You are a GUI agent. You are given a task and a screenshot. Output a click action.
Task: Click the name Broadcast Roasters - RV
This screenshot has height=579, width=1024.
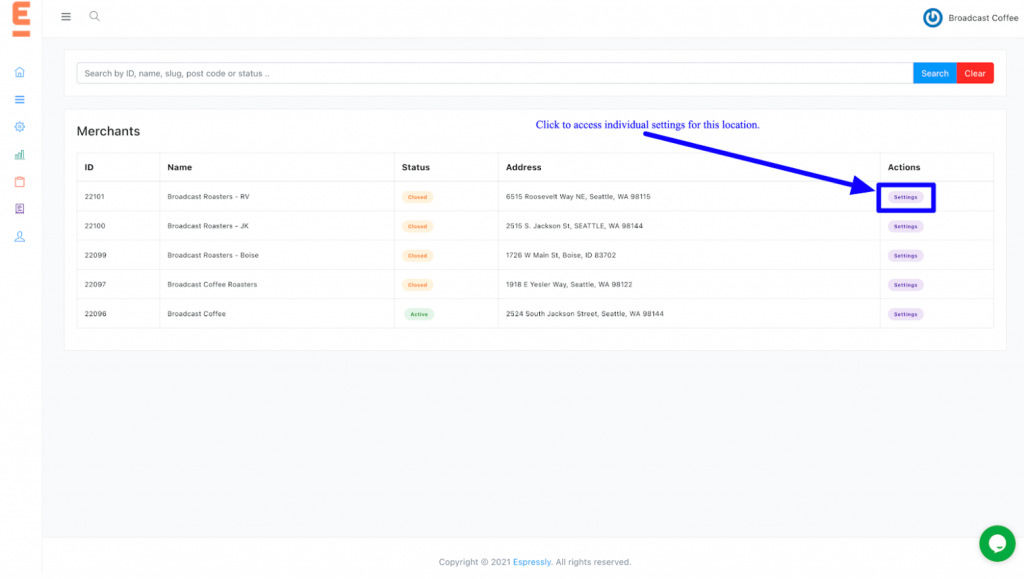[208, 196]
